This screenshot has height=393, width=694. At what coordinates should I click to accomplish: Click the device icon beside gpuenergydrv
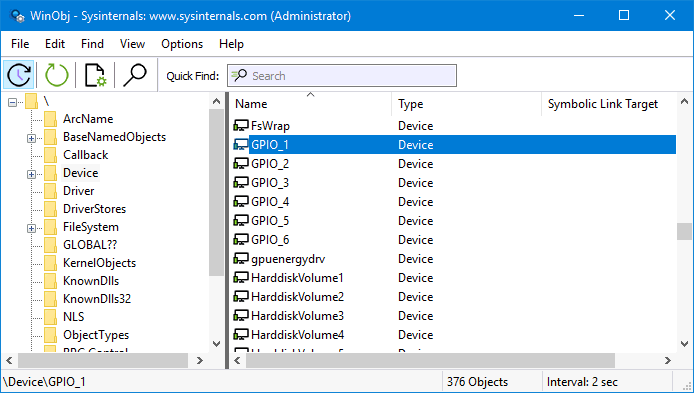[241, 259]
